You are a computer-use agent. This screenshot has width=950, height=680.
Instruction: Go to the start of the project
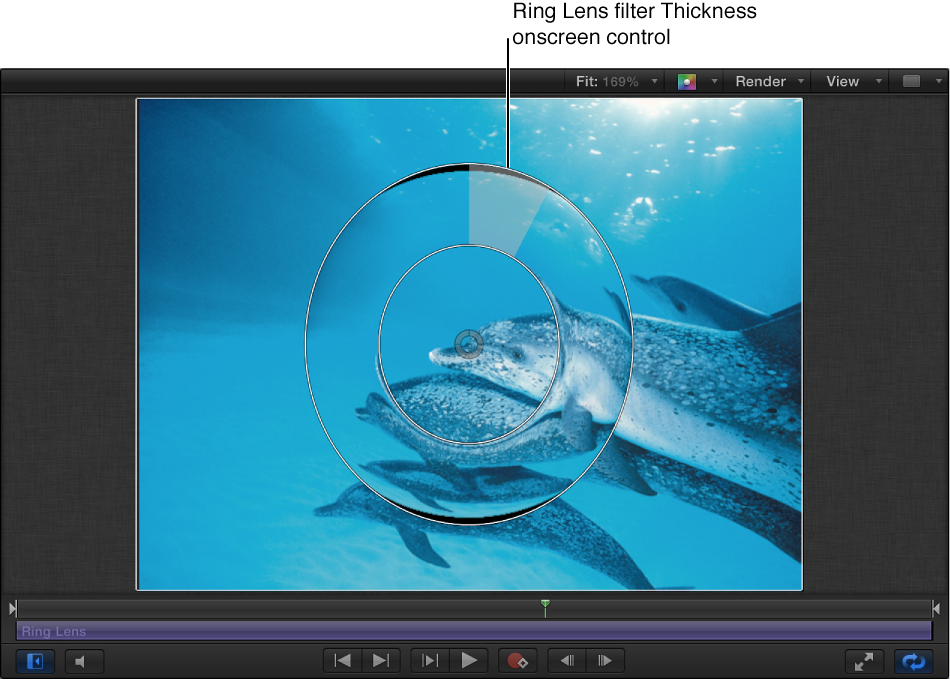(341, 661)
